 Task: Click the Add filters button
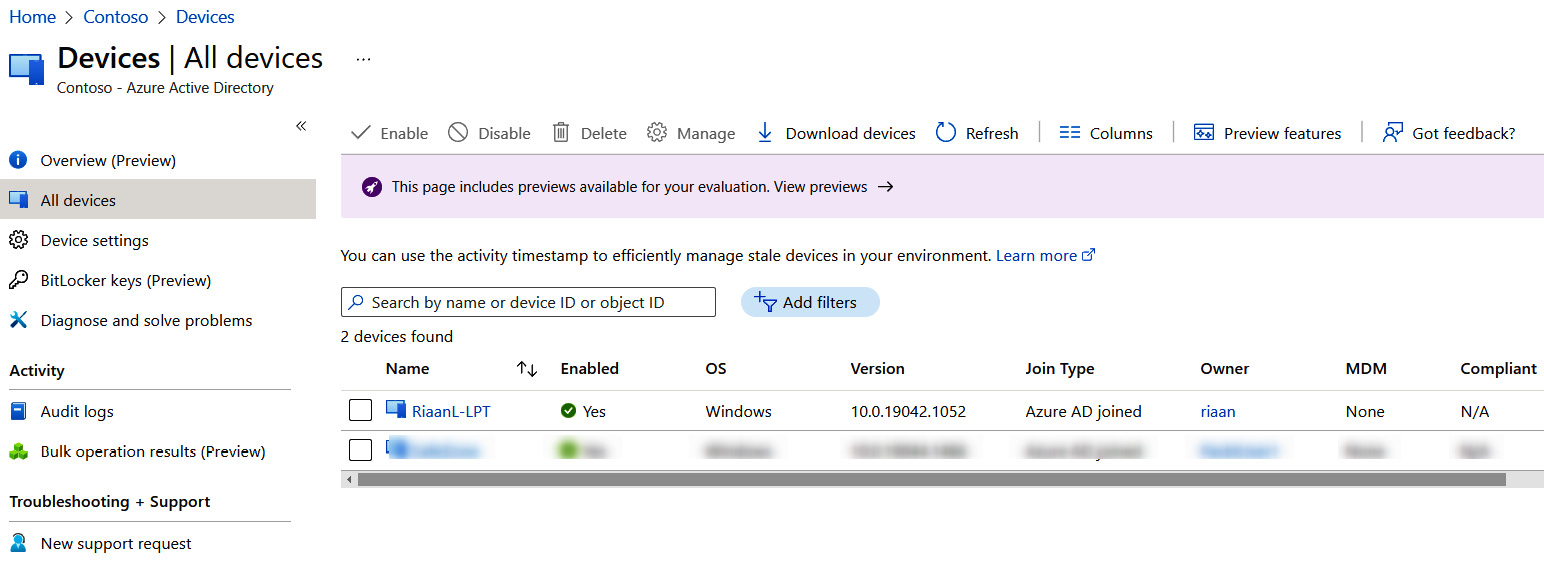point(810,302)
